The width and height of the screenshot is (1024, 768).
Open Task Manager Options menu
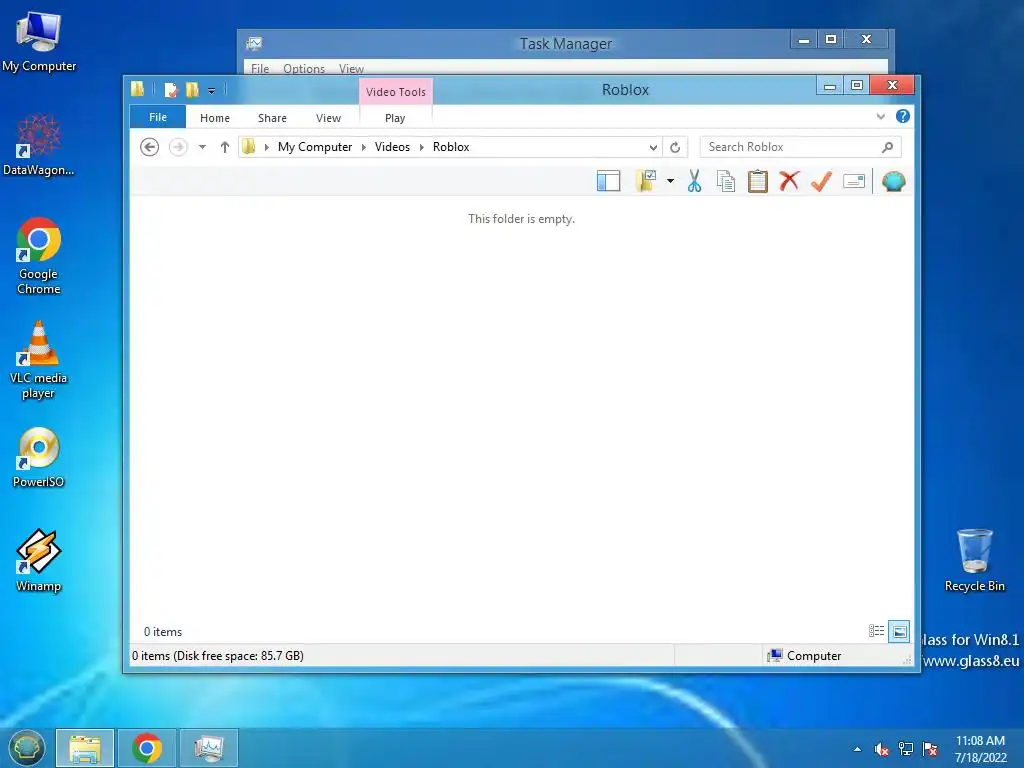click(304, 69)
